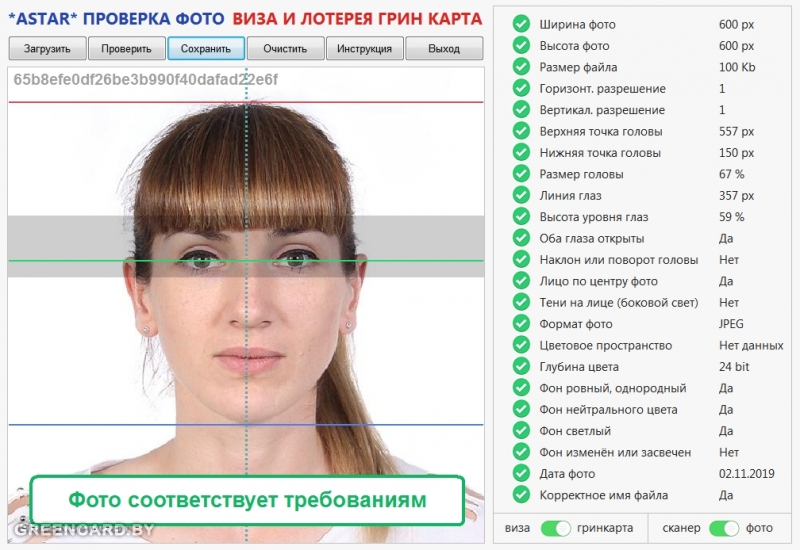Viewport: 800px width, 550px height.
Task: Click the checkmark beside Линия глаз
Action: tap(521, 195)
